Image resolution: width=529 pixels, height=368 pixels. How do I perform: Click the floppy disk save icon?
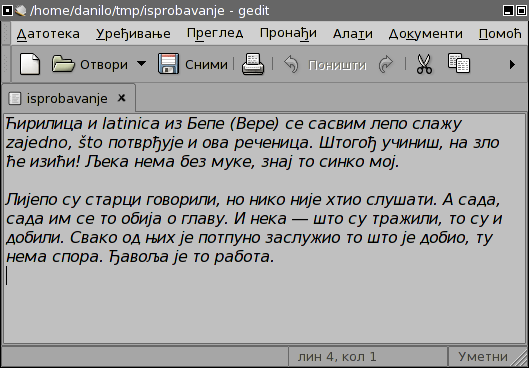[168, 63]
